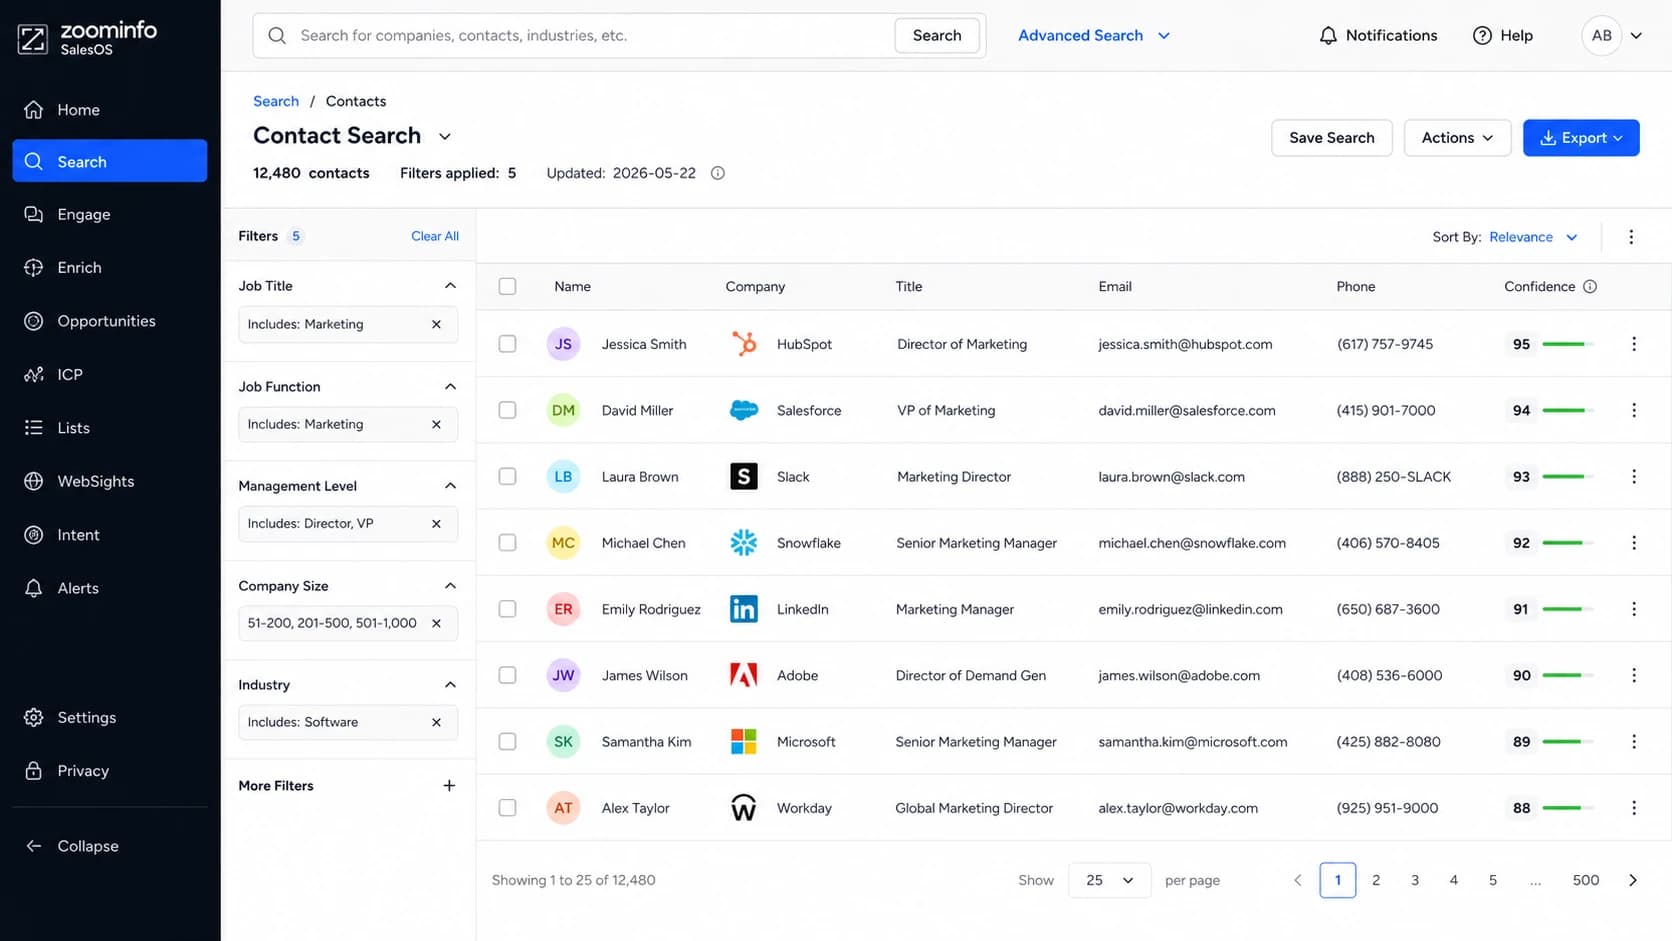The image size is (1672, 941).
Task: Open Home in the sidebar
Action: (110, 110)
